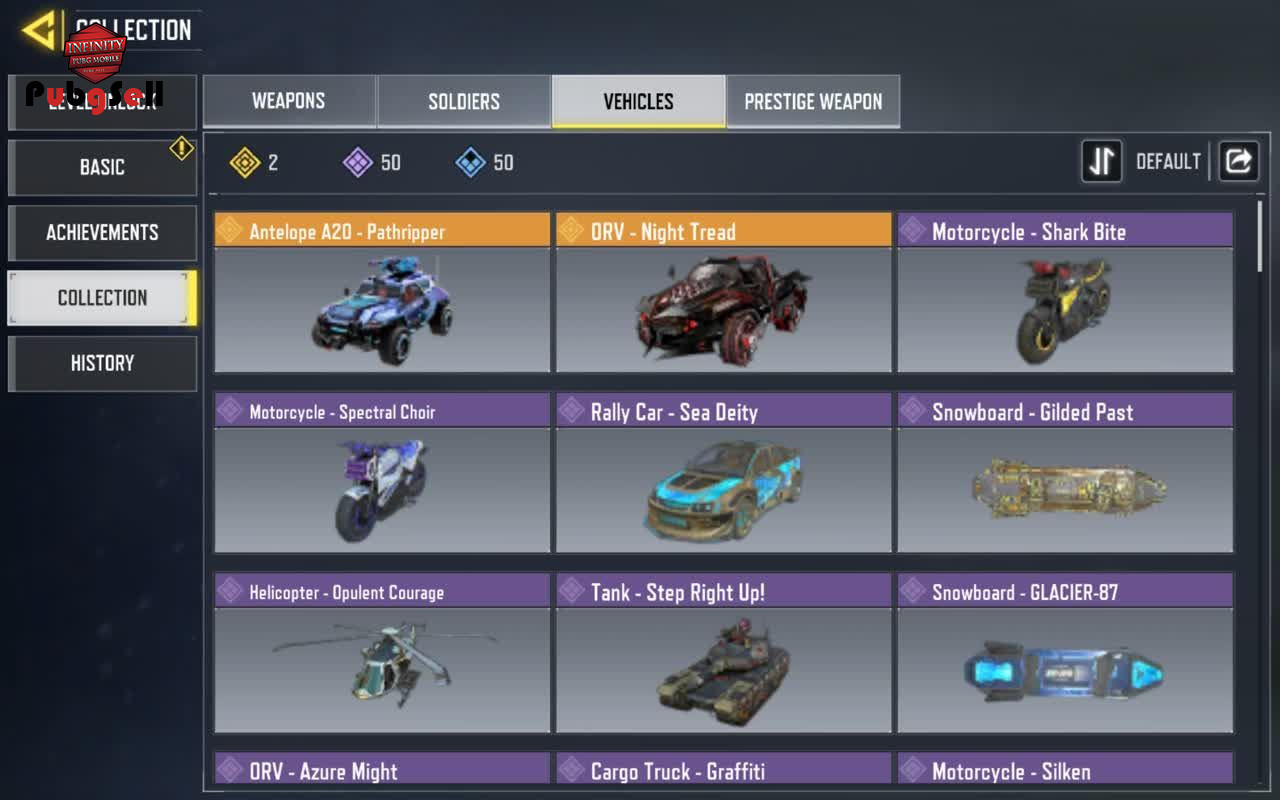Select the Rally Car - Sea Deity card
This screenshot has width=1280, height=800.
724,472
